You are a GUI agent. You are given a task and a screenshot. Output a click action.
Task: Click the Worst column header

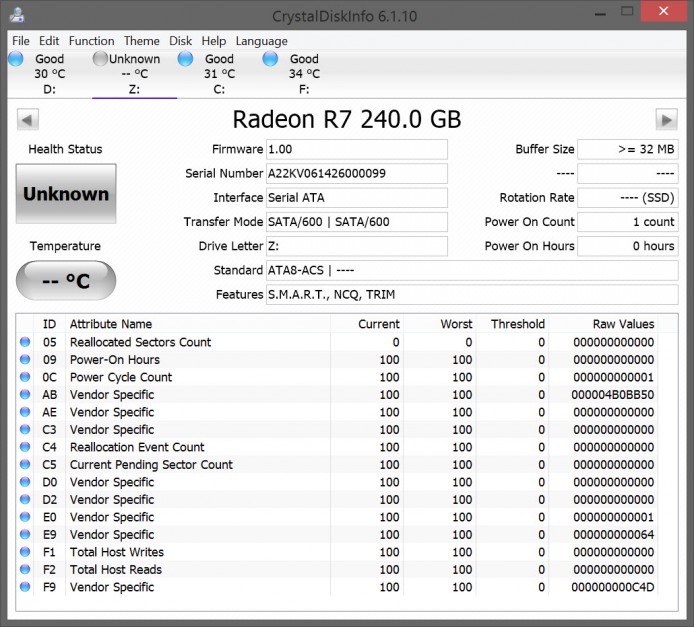point(440,324)
